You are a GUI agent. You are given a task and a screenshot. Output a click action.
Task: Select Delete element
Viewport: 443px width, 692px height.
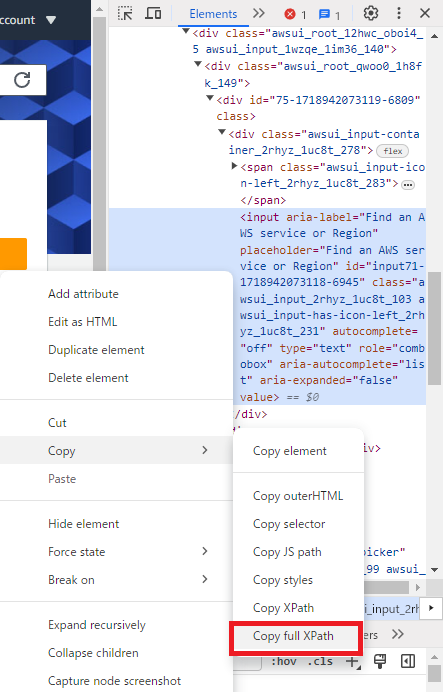(88, 378)
